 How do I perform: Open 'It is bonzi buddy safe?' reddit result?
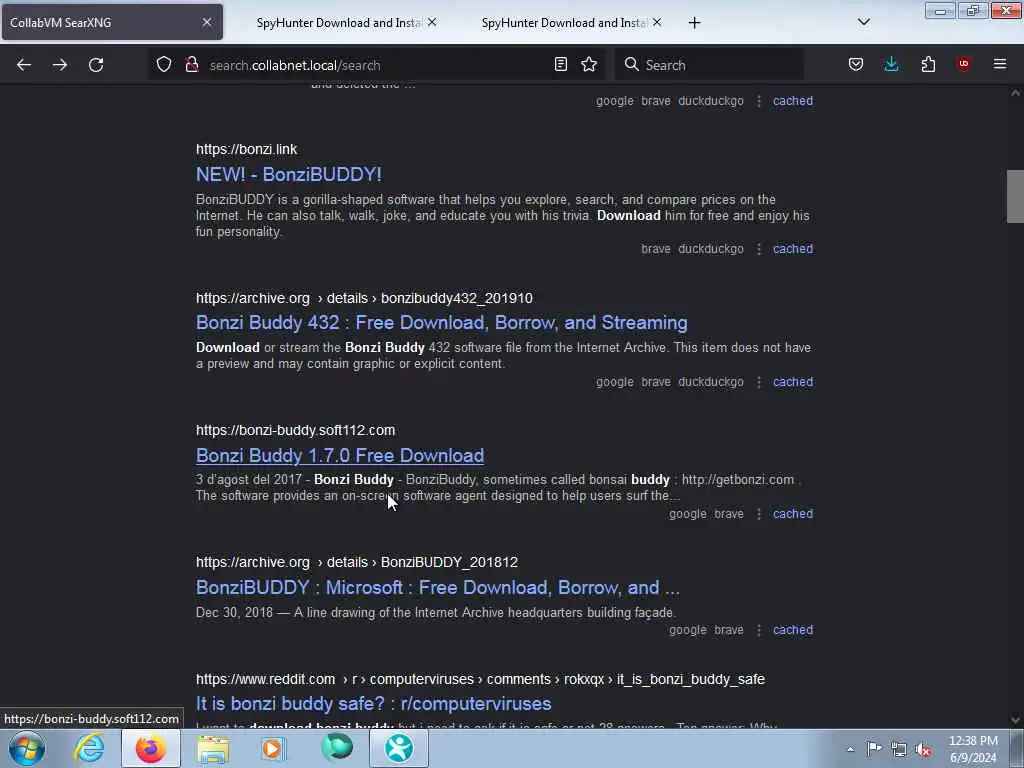[374, 703]
